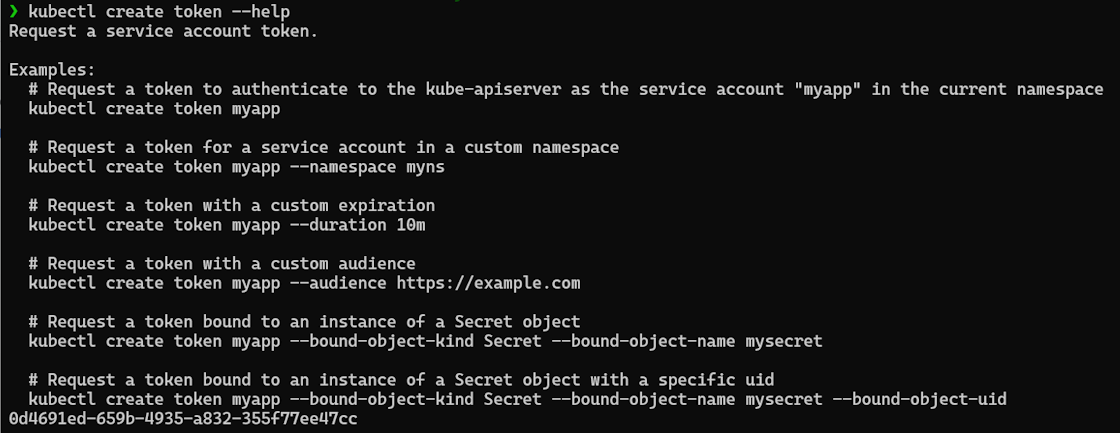This screenshot has width=1120, height=433.
Task: Click the green prompt chevron
Action: click(13, 11)
